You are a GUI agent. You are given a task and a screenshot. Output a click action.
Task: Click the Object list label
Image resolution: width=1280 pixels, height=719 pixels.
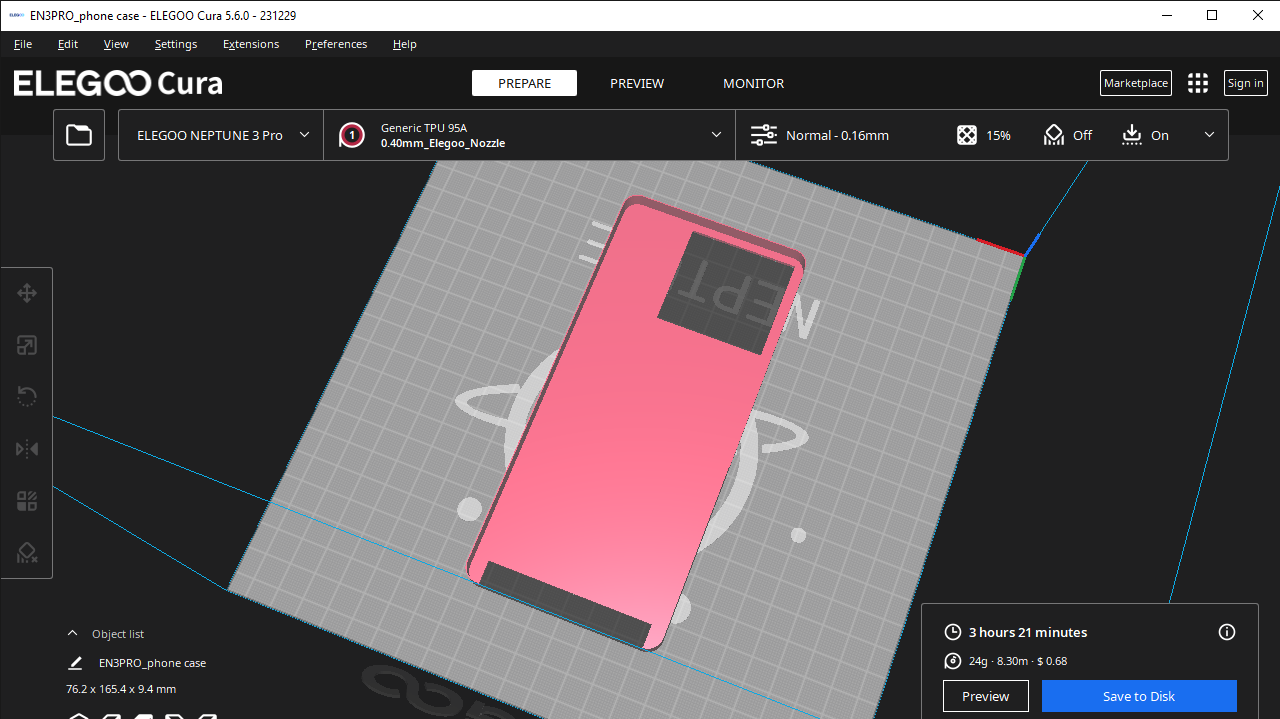click(x=118, y=634)
